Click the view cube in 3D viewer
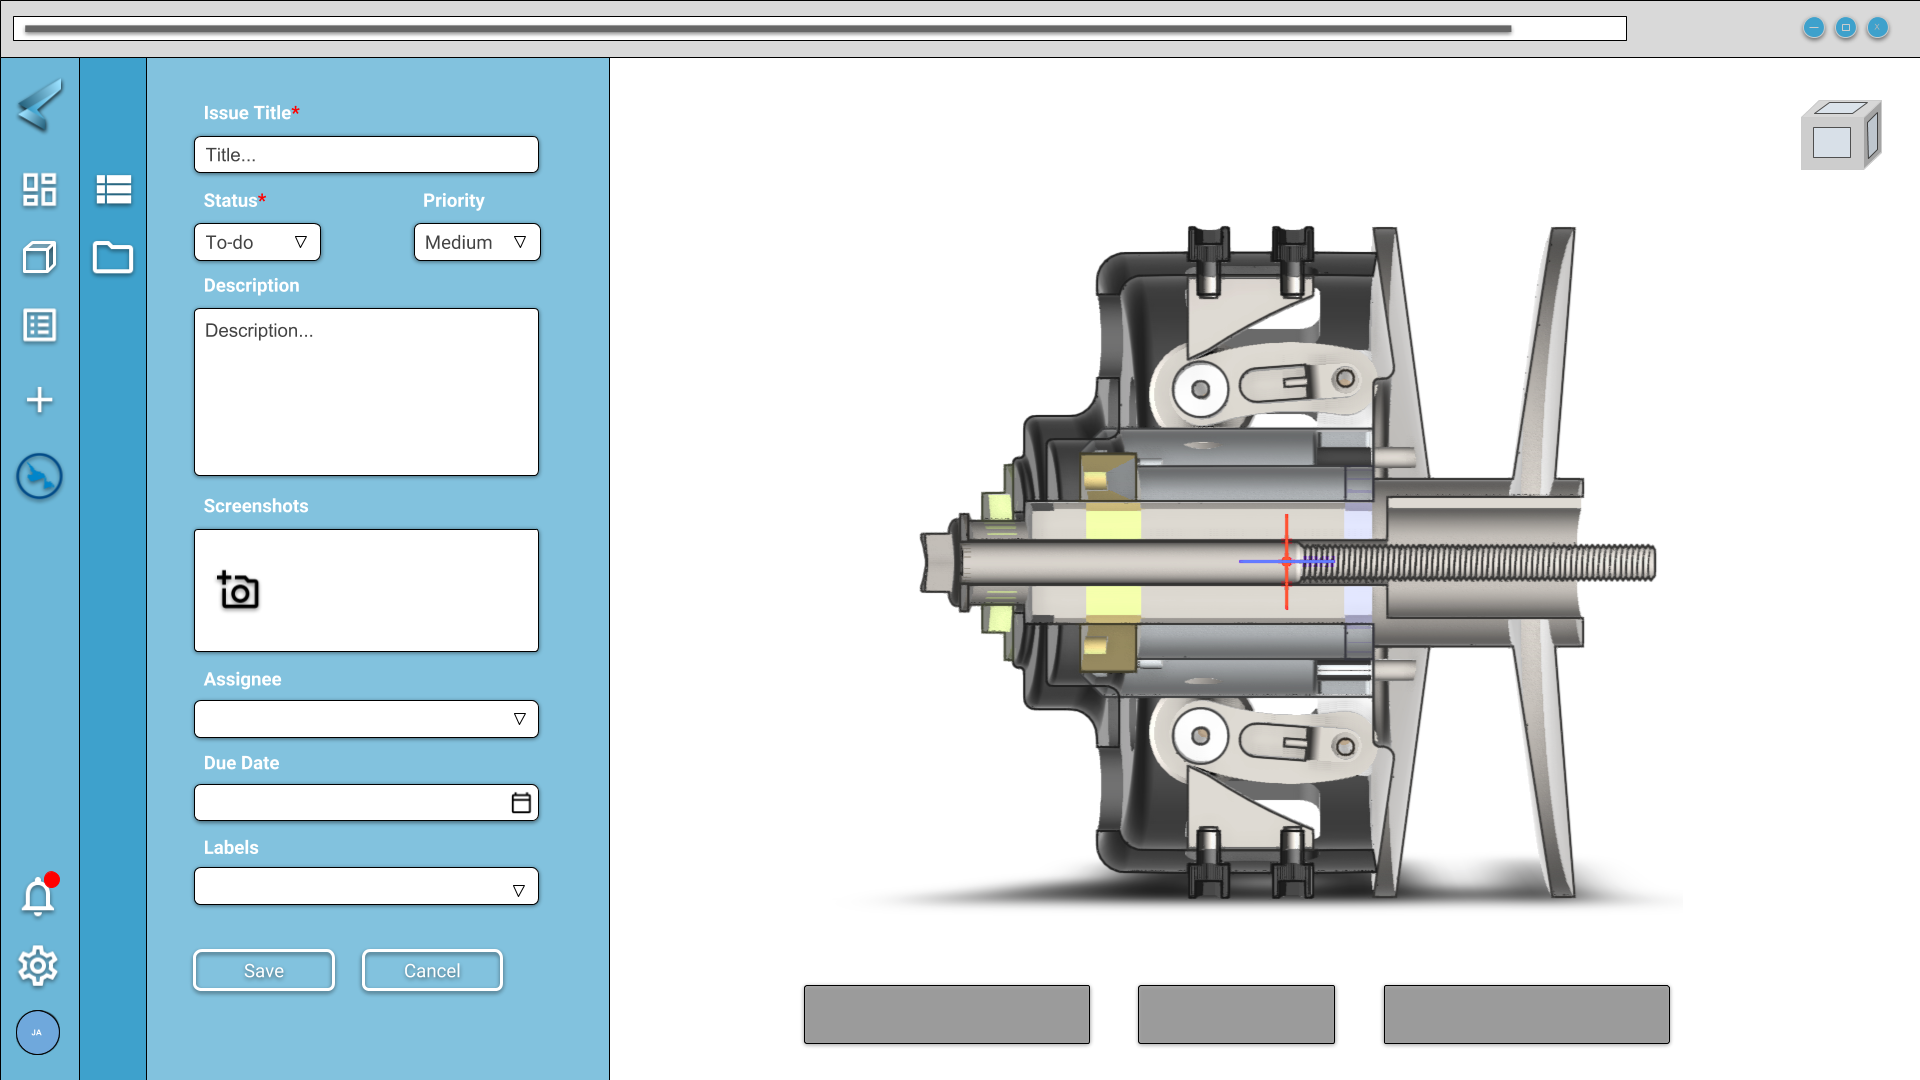Viewport: 1920px width, 1080px height. 1841,135
